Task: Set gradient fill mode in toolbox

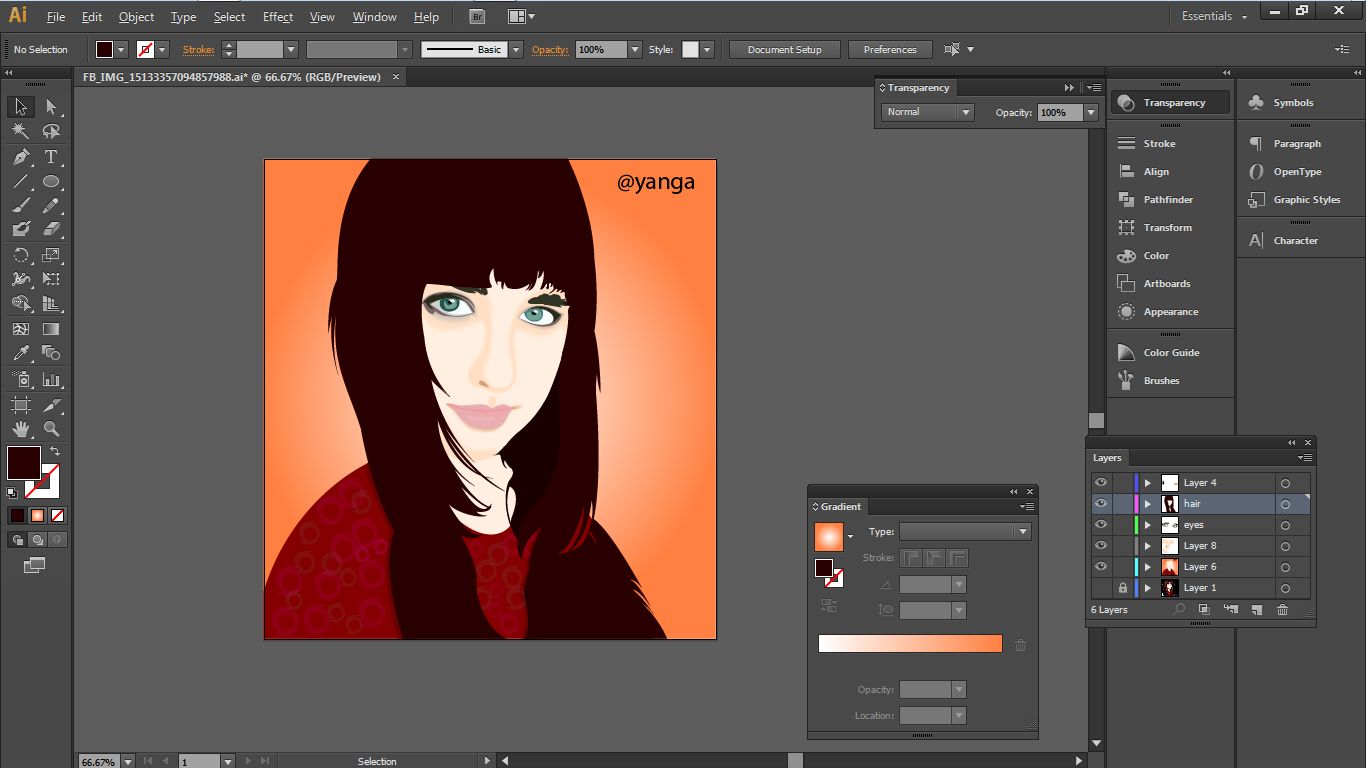Action: [37, 516]
